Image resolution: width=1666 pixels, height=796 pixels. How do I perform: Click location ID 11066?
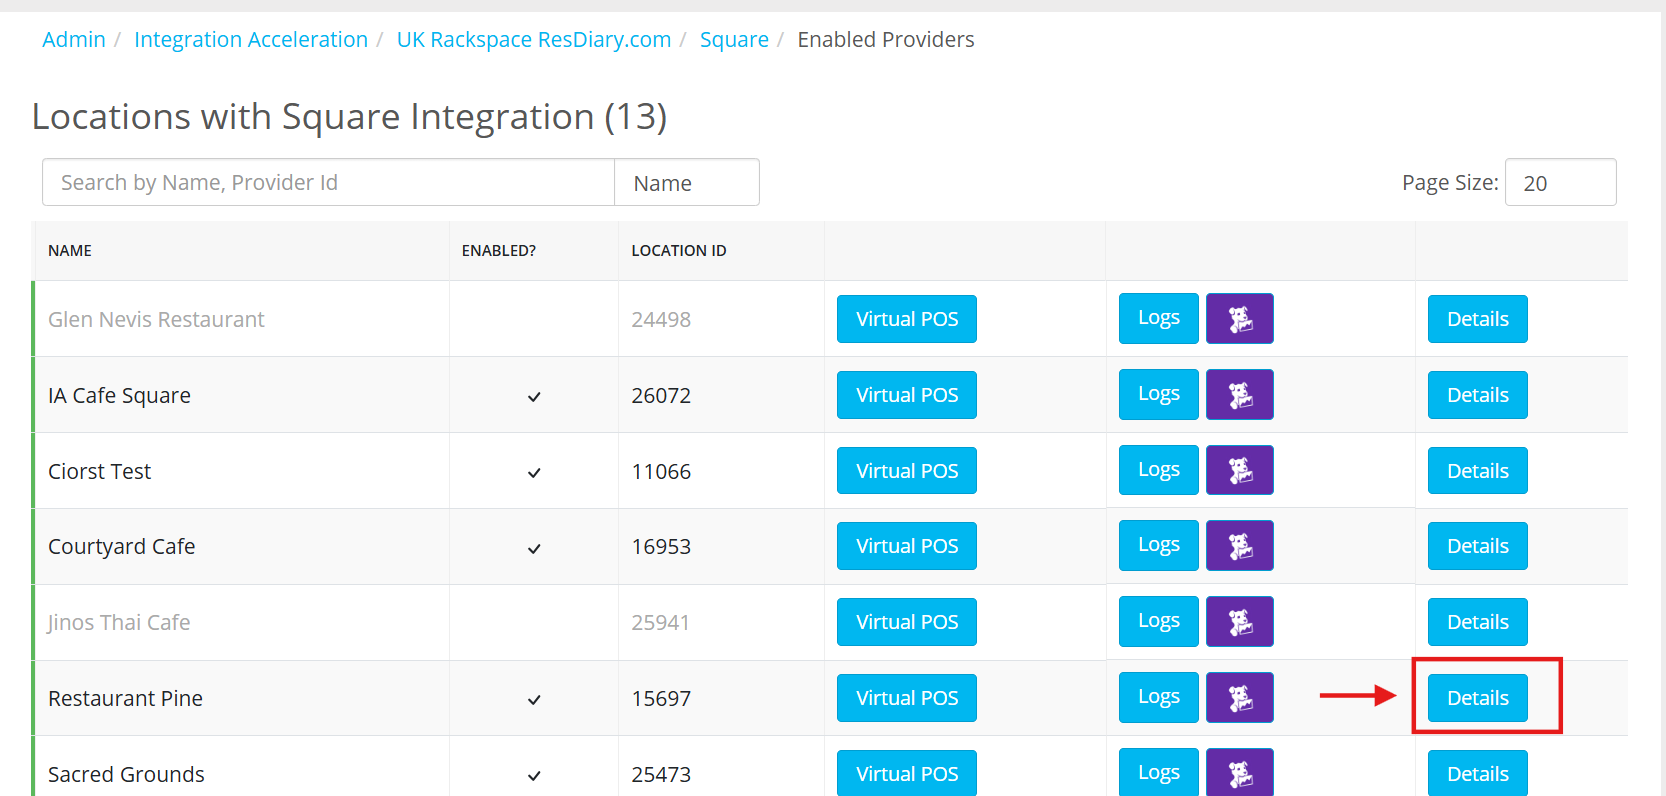click(661, 471)
